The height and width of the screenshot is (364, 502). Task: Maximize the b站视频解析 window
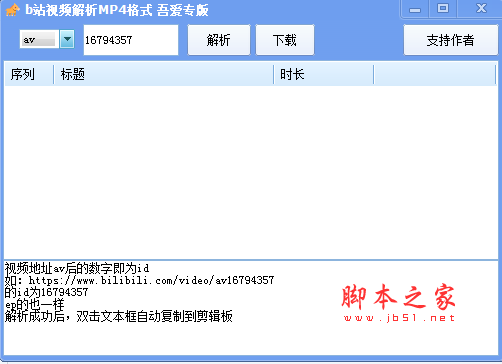tap(443, 8)
